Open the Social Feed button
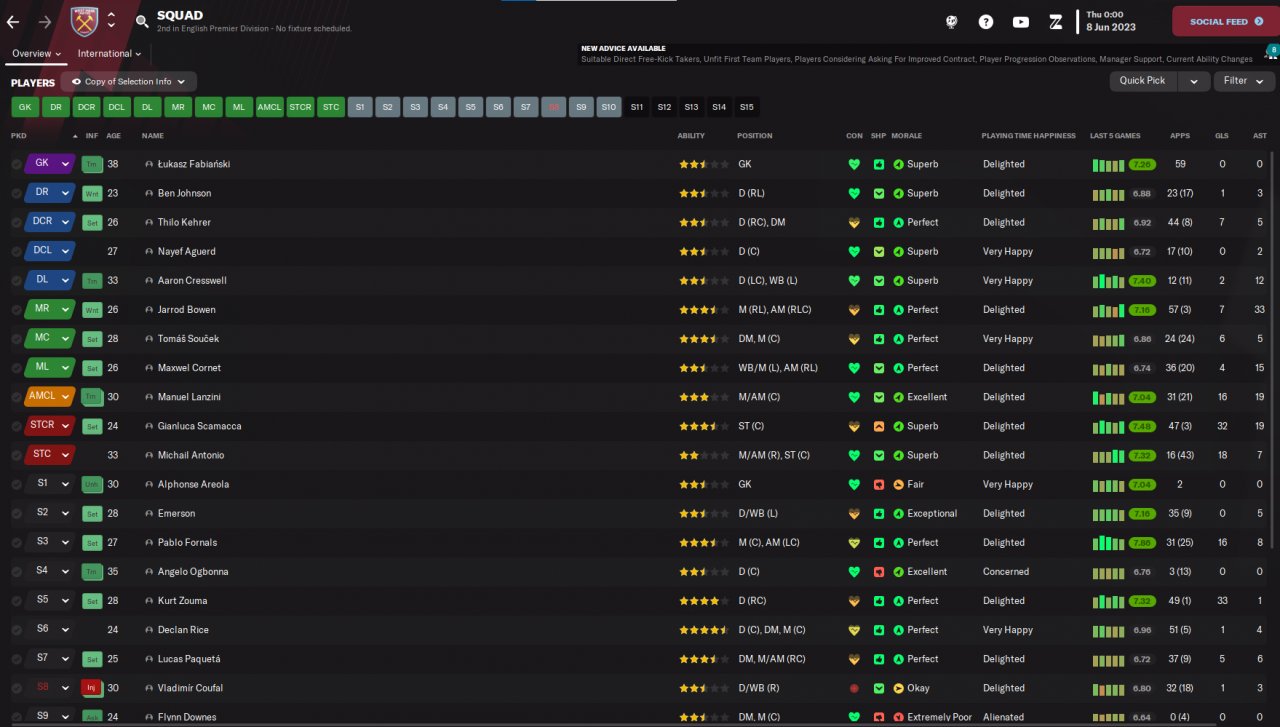1280x727 pixels. coord(1226,21)
